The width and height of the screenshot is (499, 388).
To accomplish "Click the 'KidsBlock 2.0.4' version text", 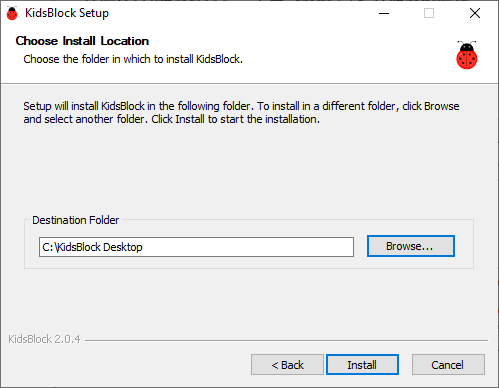I will pos(44,339).
